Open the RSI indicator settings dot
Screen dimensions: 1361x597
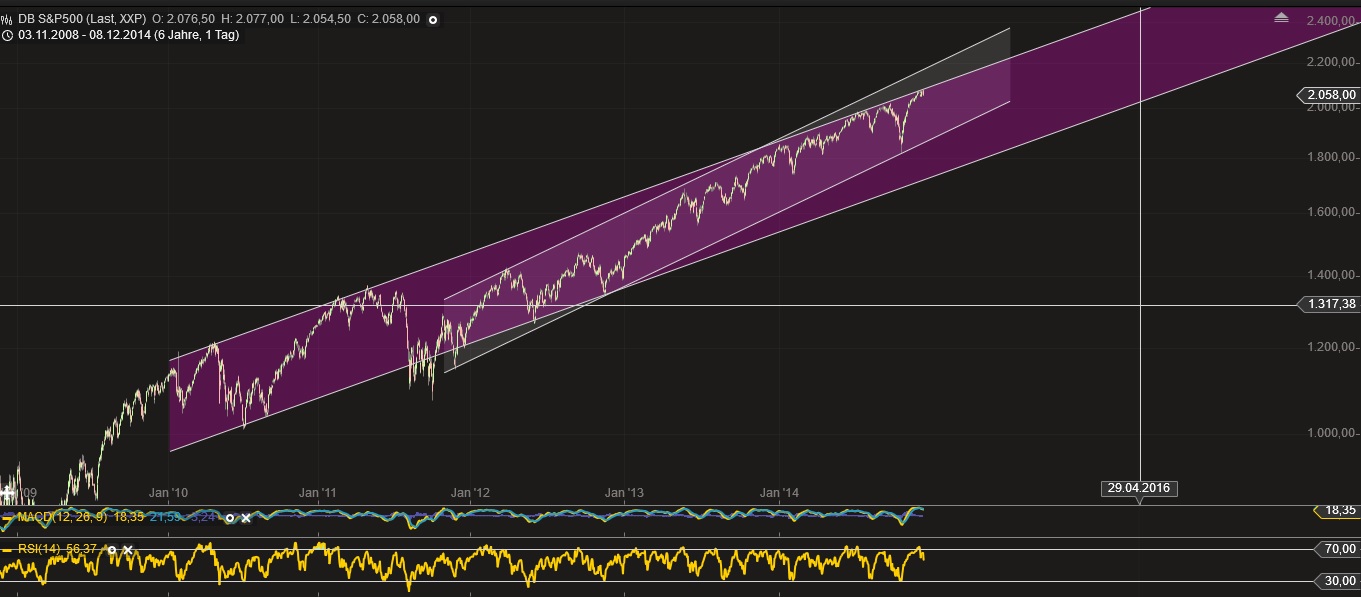click(x=113, y=550)
